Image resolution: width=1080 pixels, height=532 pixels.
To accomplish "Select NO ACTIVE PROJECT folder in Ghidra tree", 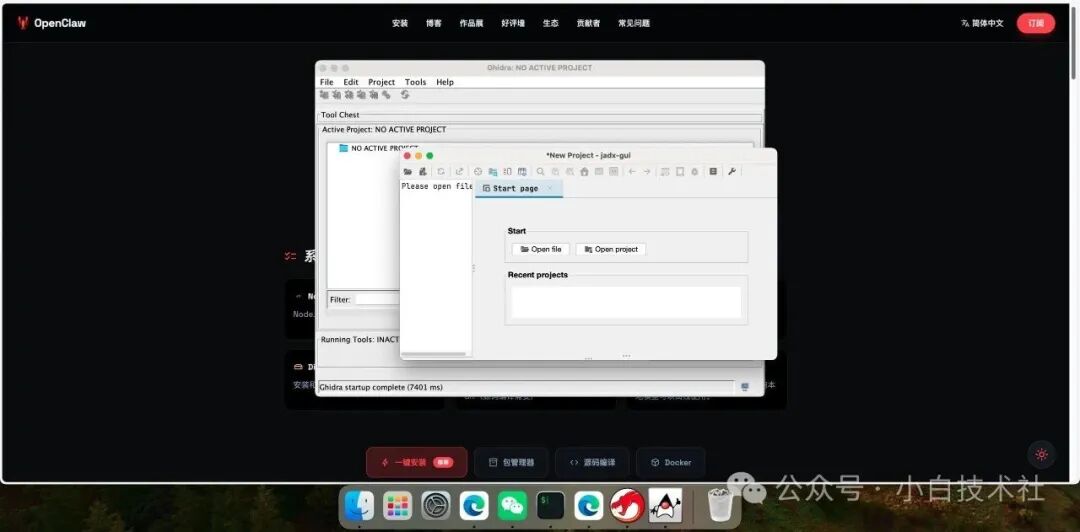I will [379, 148].
